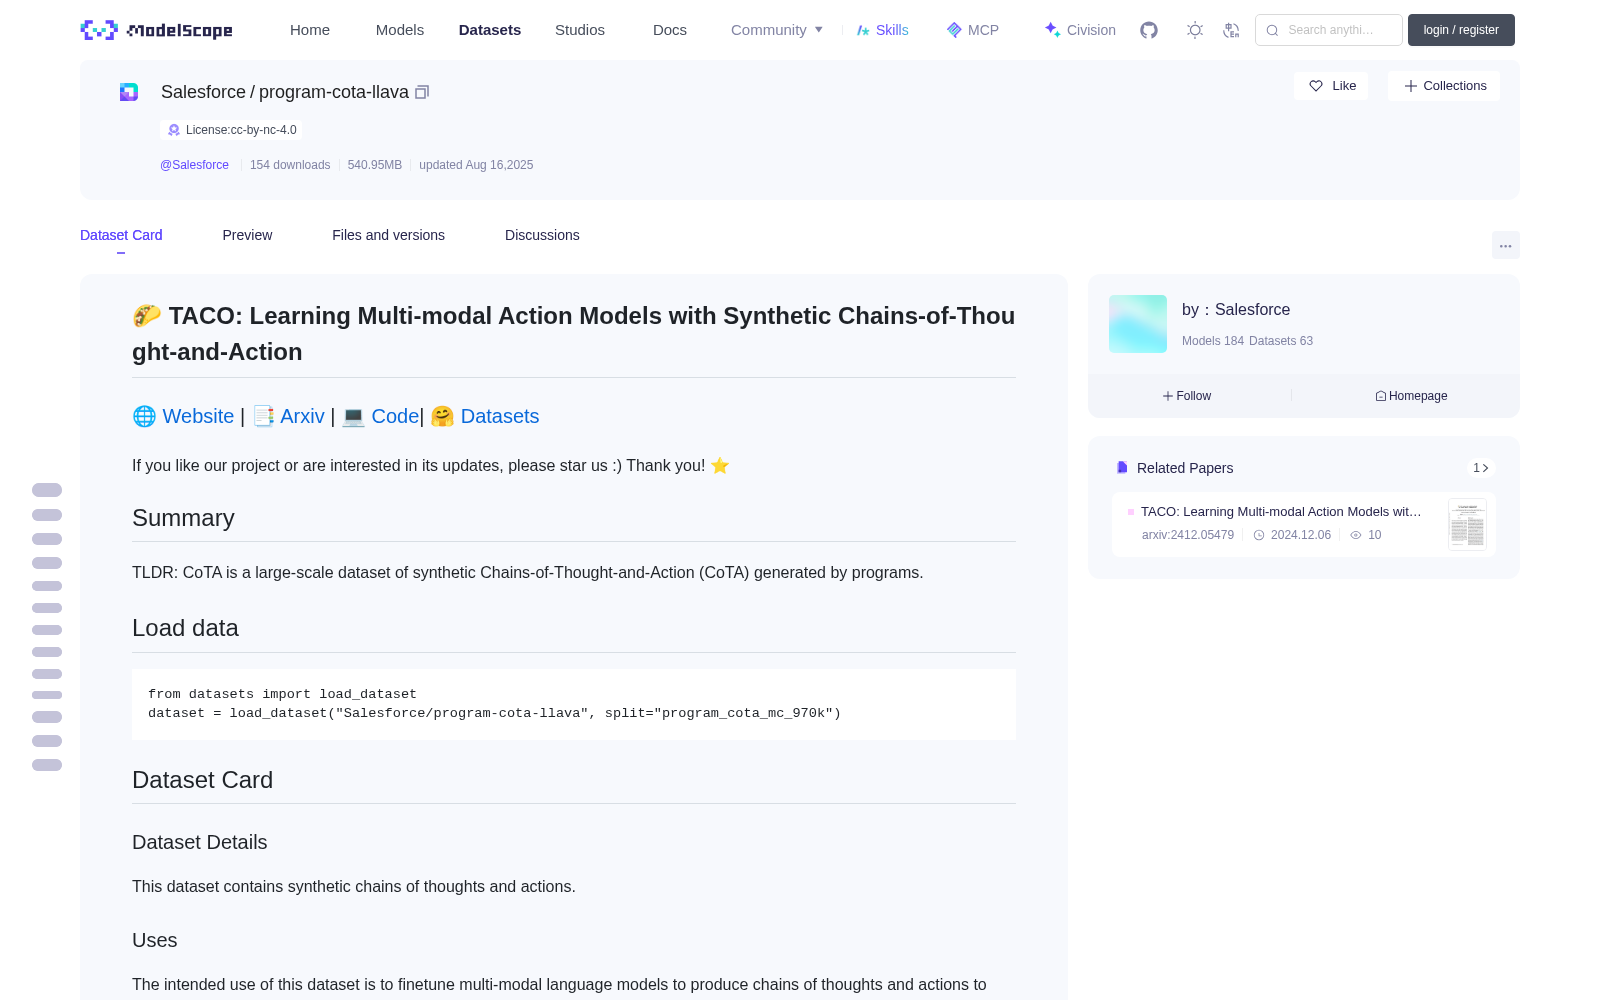Screen dimensions: 1600x1000
Task: Open the Arxiv link
Action: [x=302, y=416]
